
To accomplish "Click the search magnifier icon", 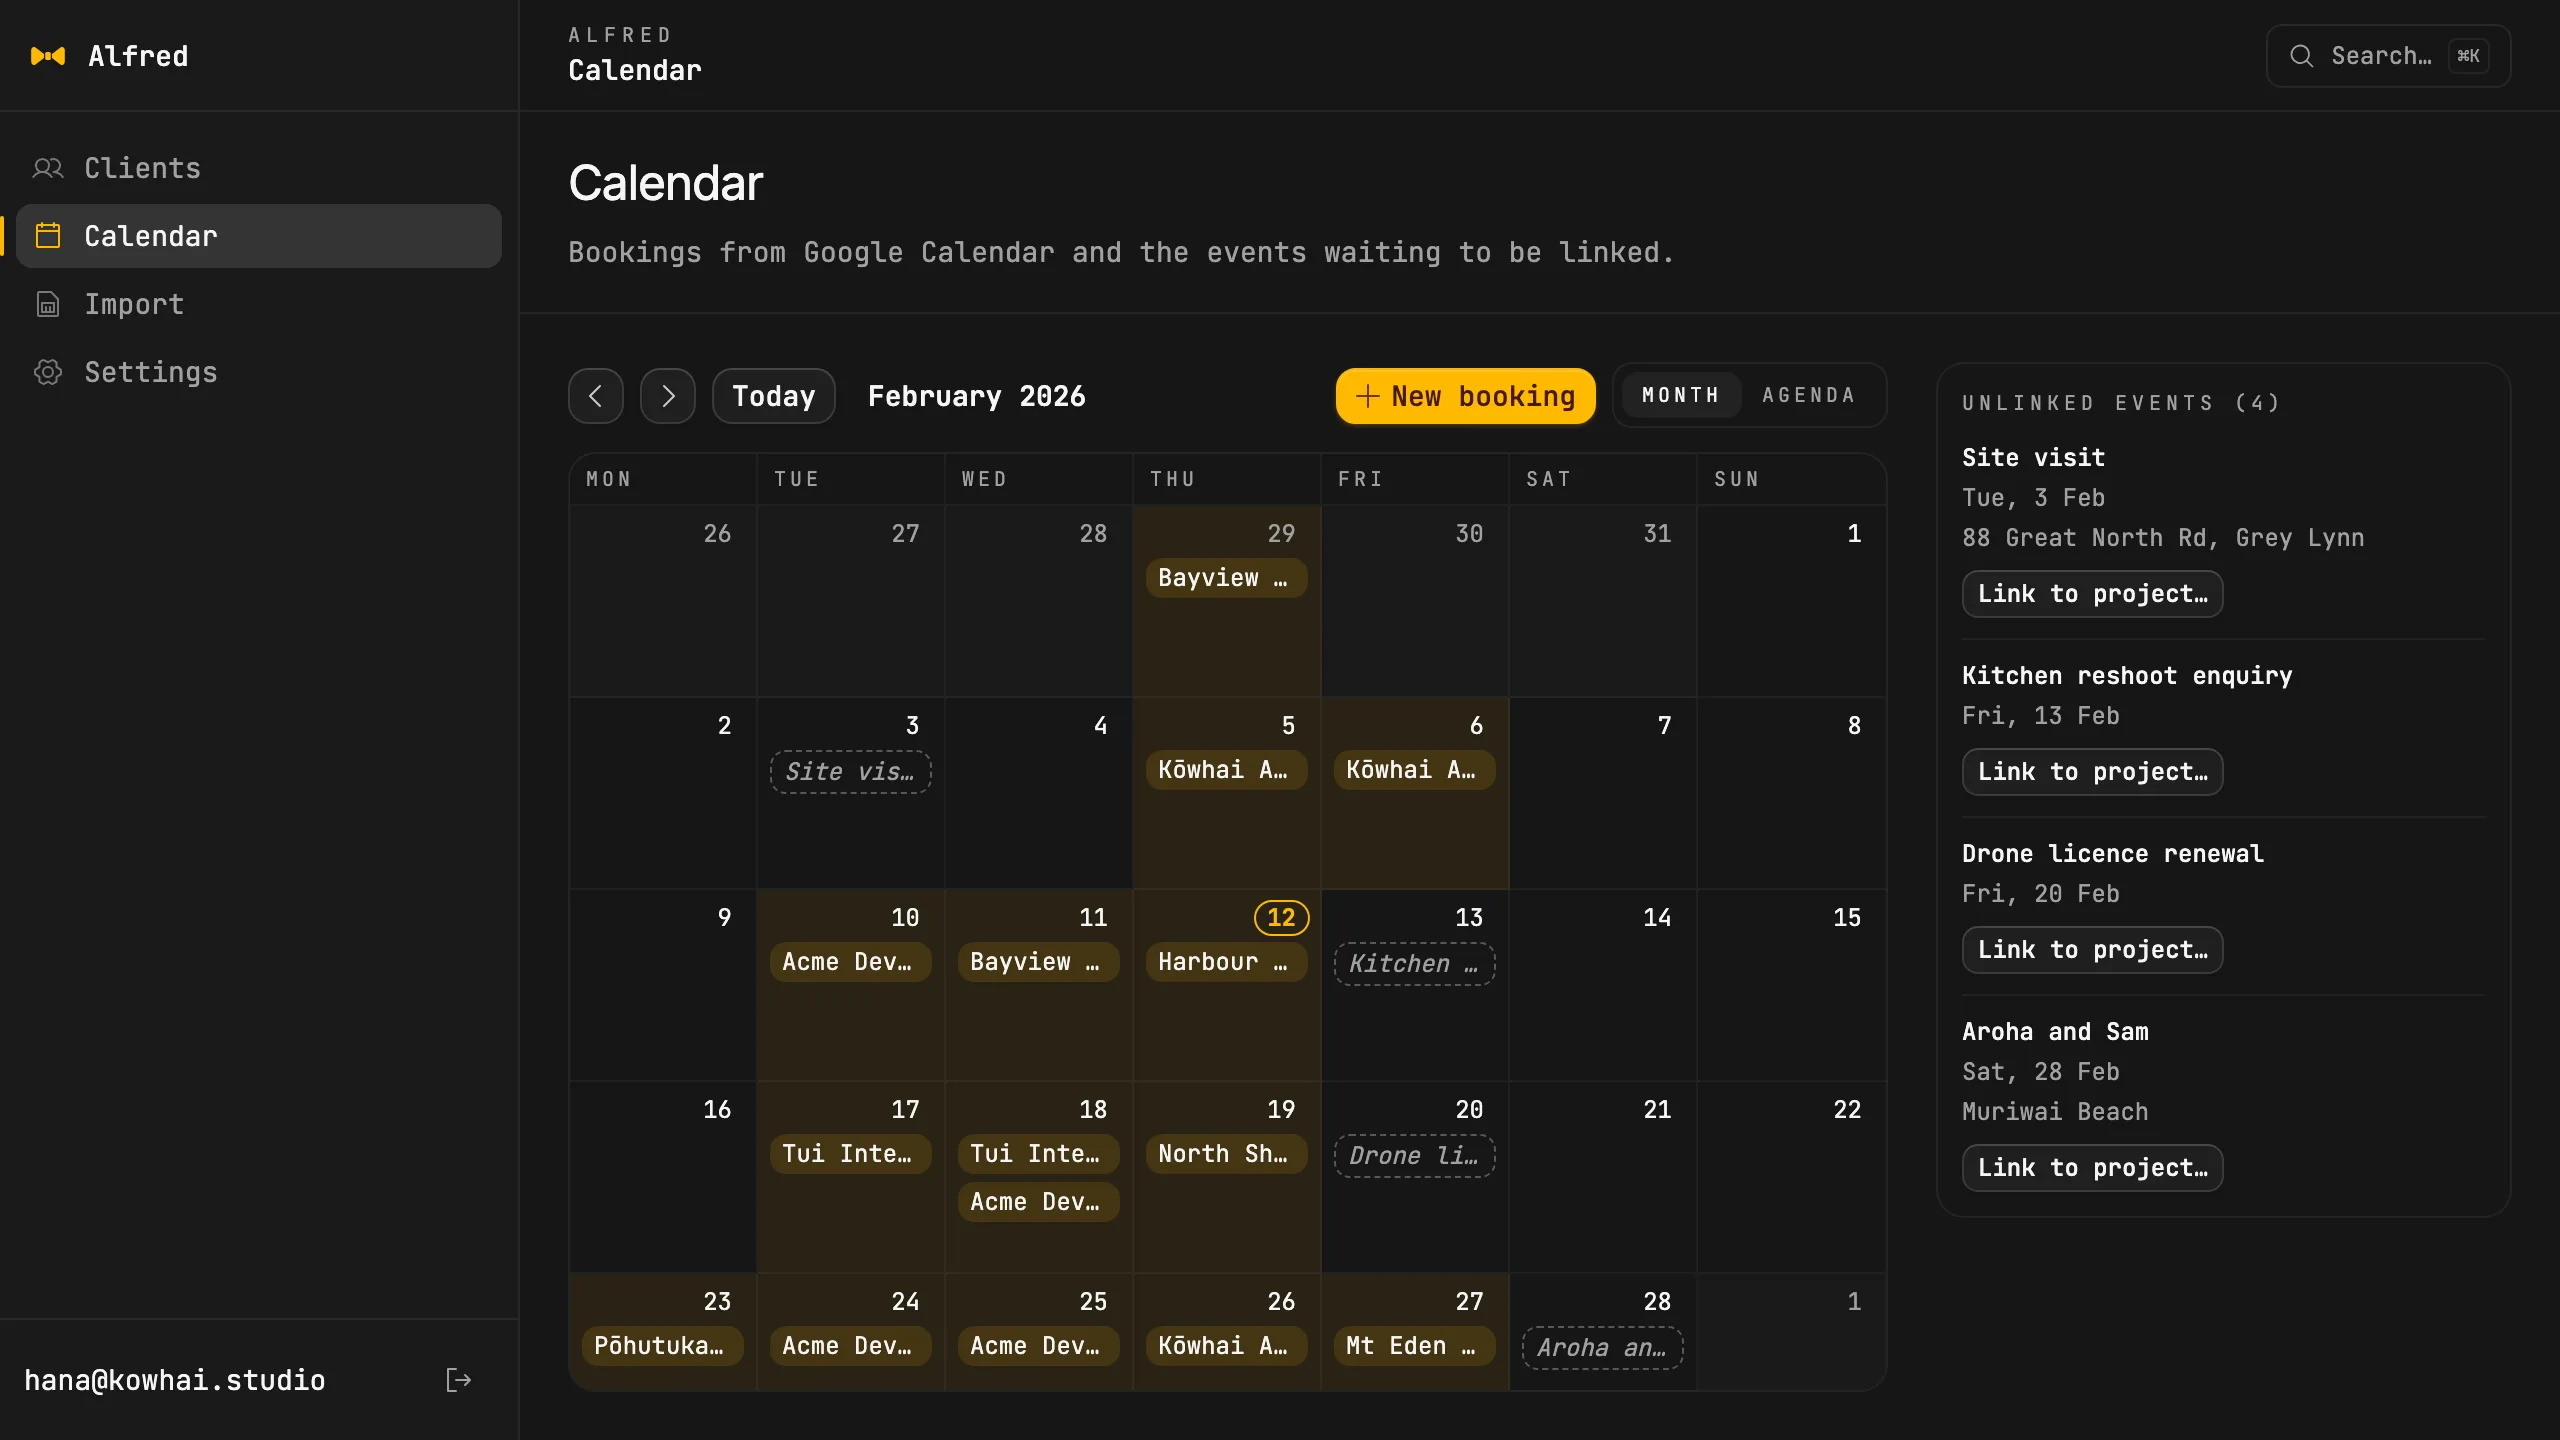I will pos(2302,56).
